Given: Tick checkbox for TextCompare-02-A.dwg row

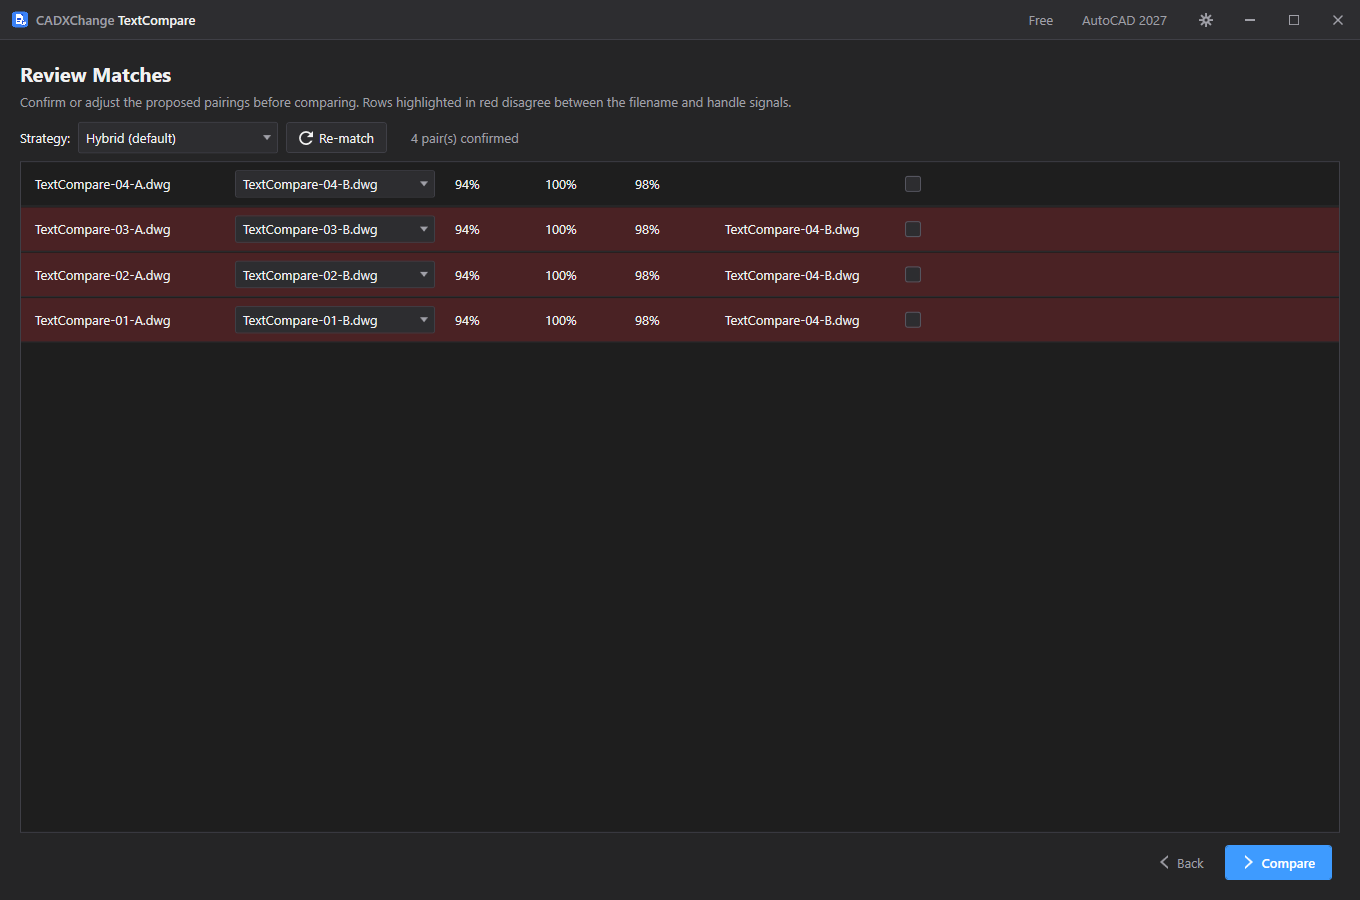Looking at the screenshot, I should tap(913, 275).
